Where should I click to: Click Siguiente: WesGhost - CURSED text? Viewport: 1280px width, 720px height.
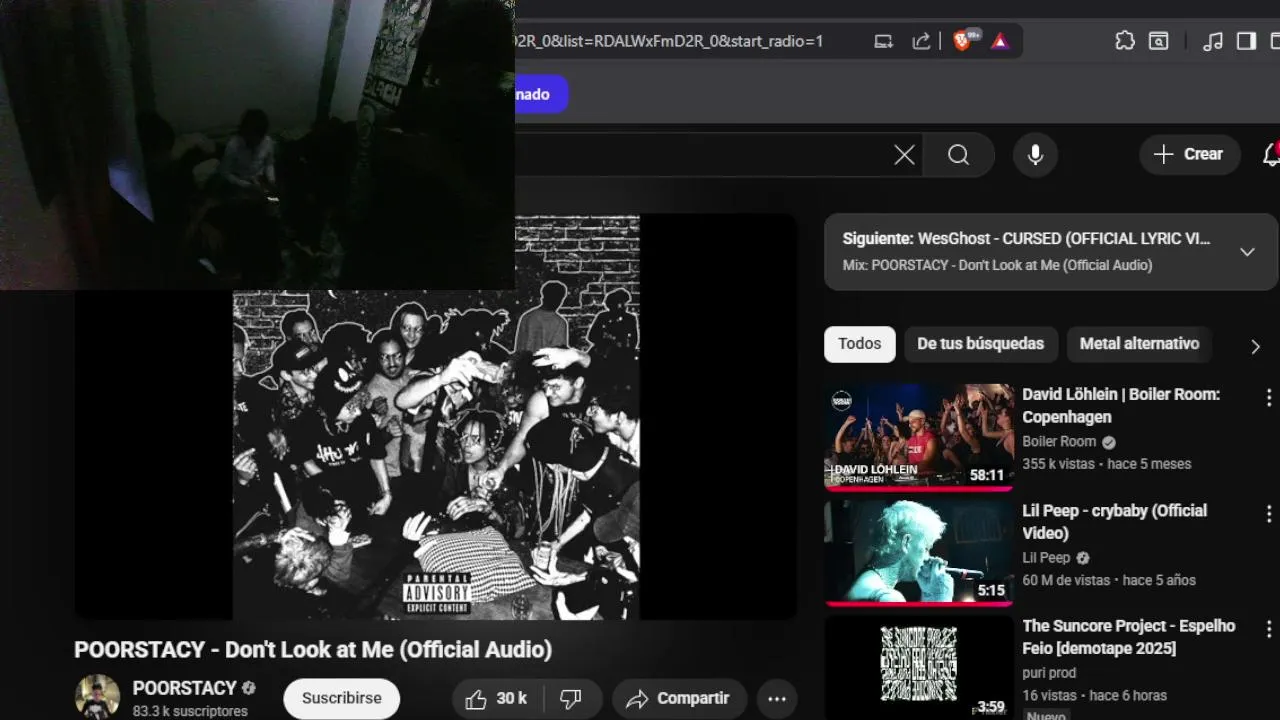coord(1026,239)
